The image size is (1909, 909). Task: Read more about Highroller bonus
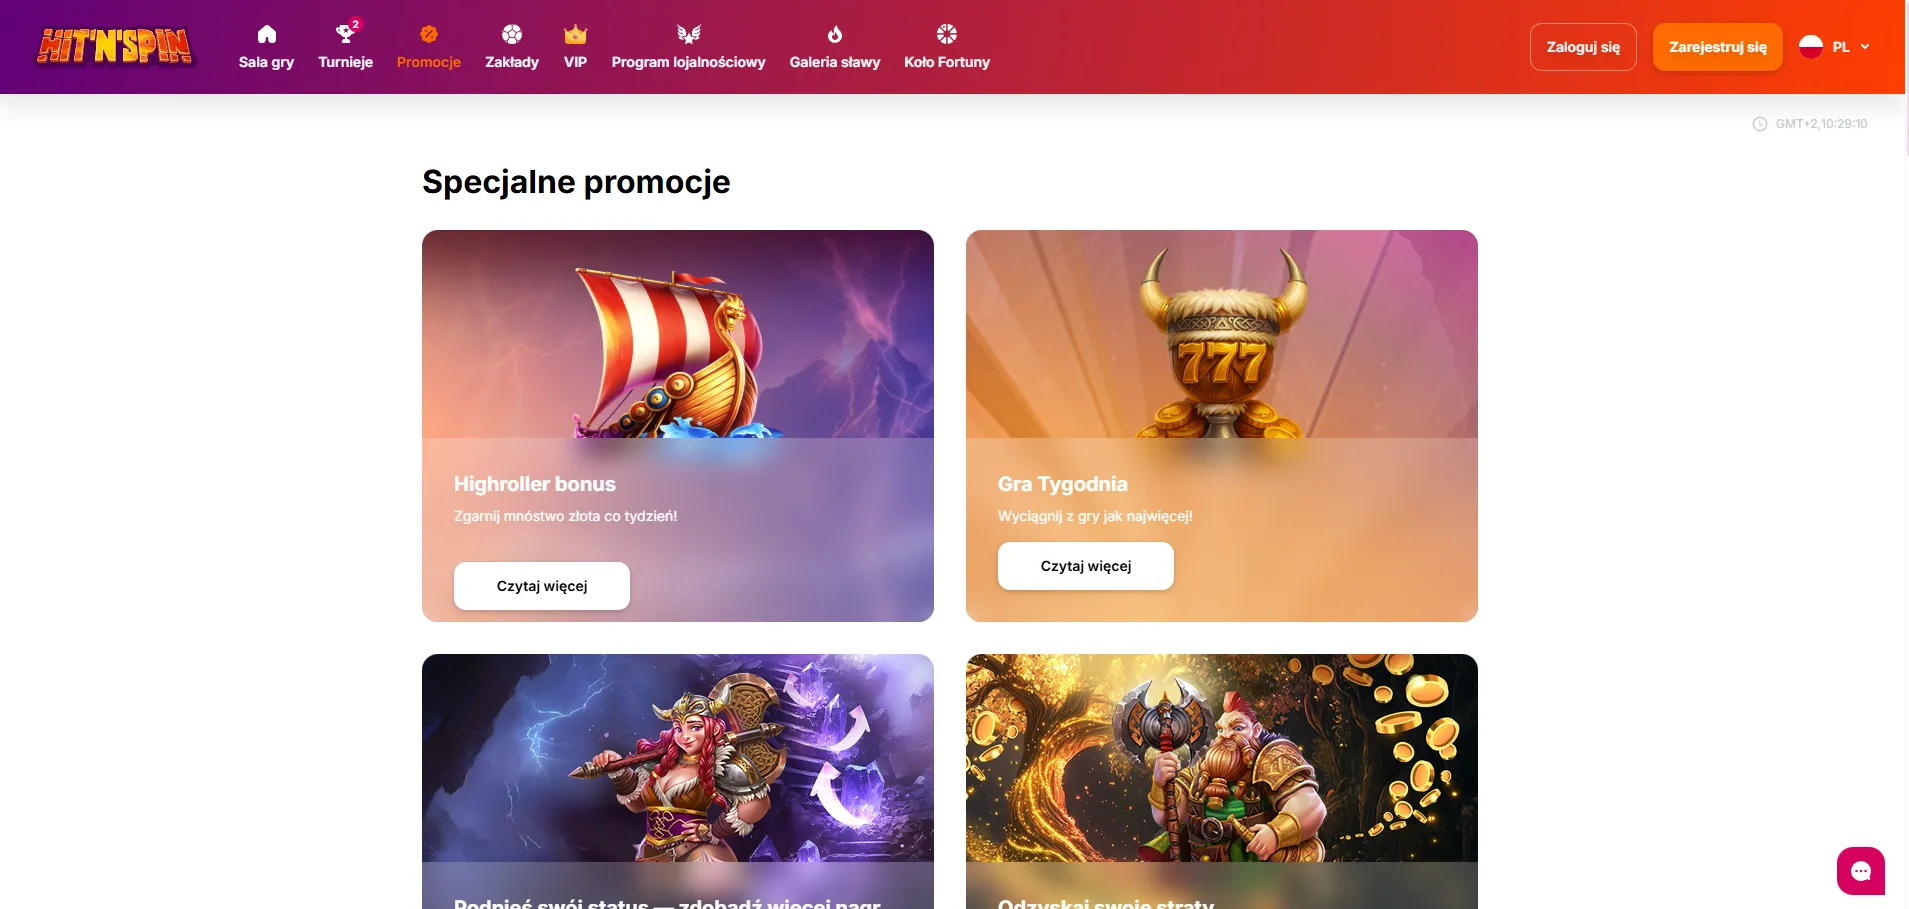(542, 586)
